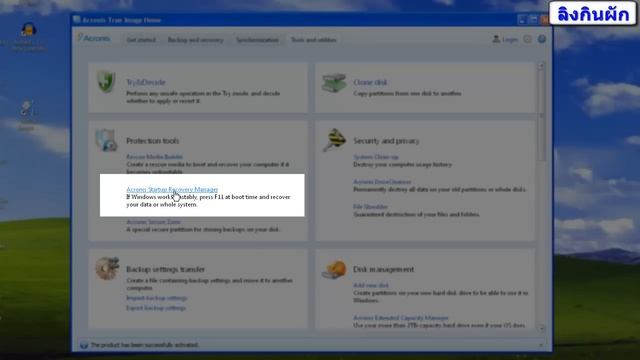The height and width of the screenshot is (360, 640).
Task: Open the File Shredder tool
Action: coord(370,207)
